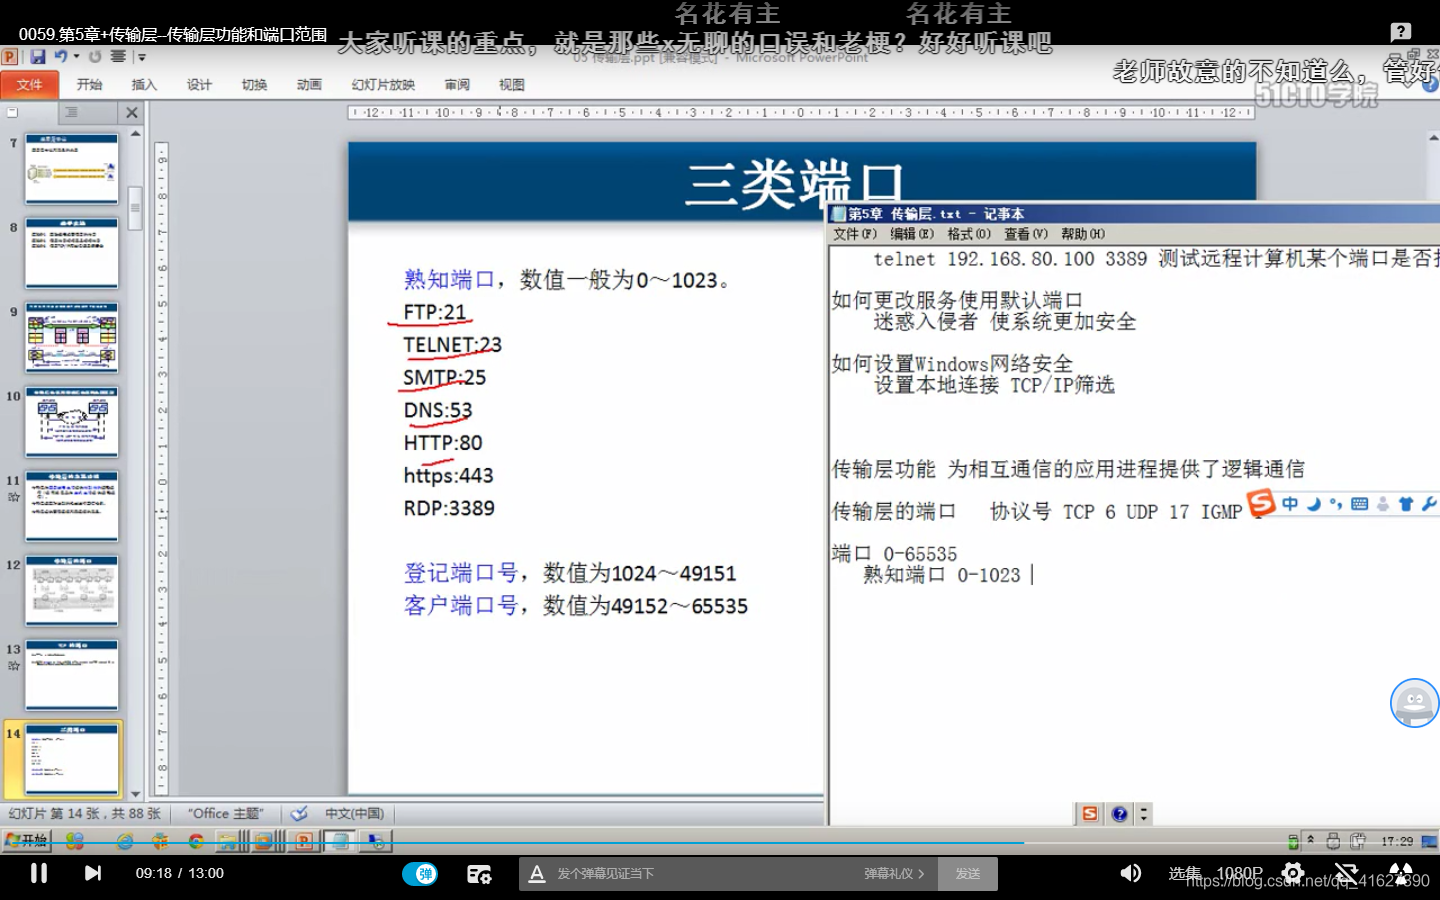
Task: Select slide 9 thumbnail in the slides panel
Action: tap(71, 337)
